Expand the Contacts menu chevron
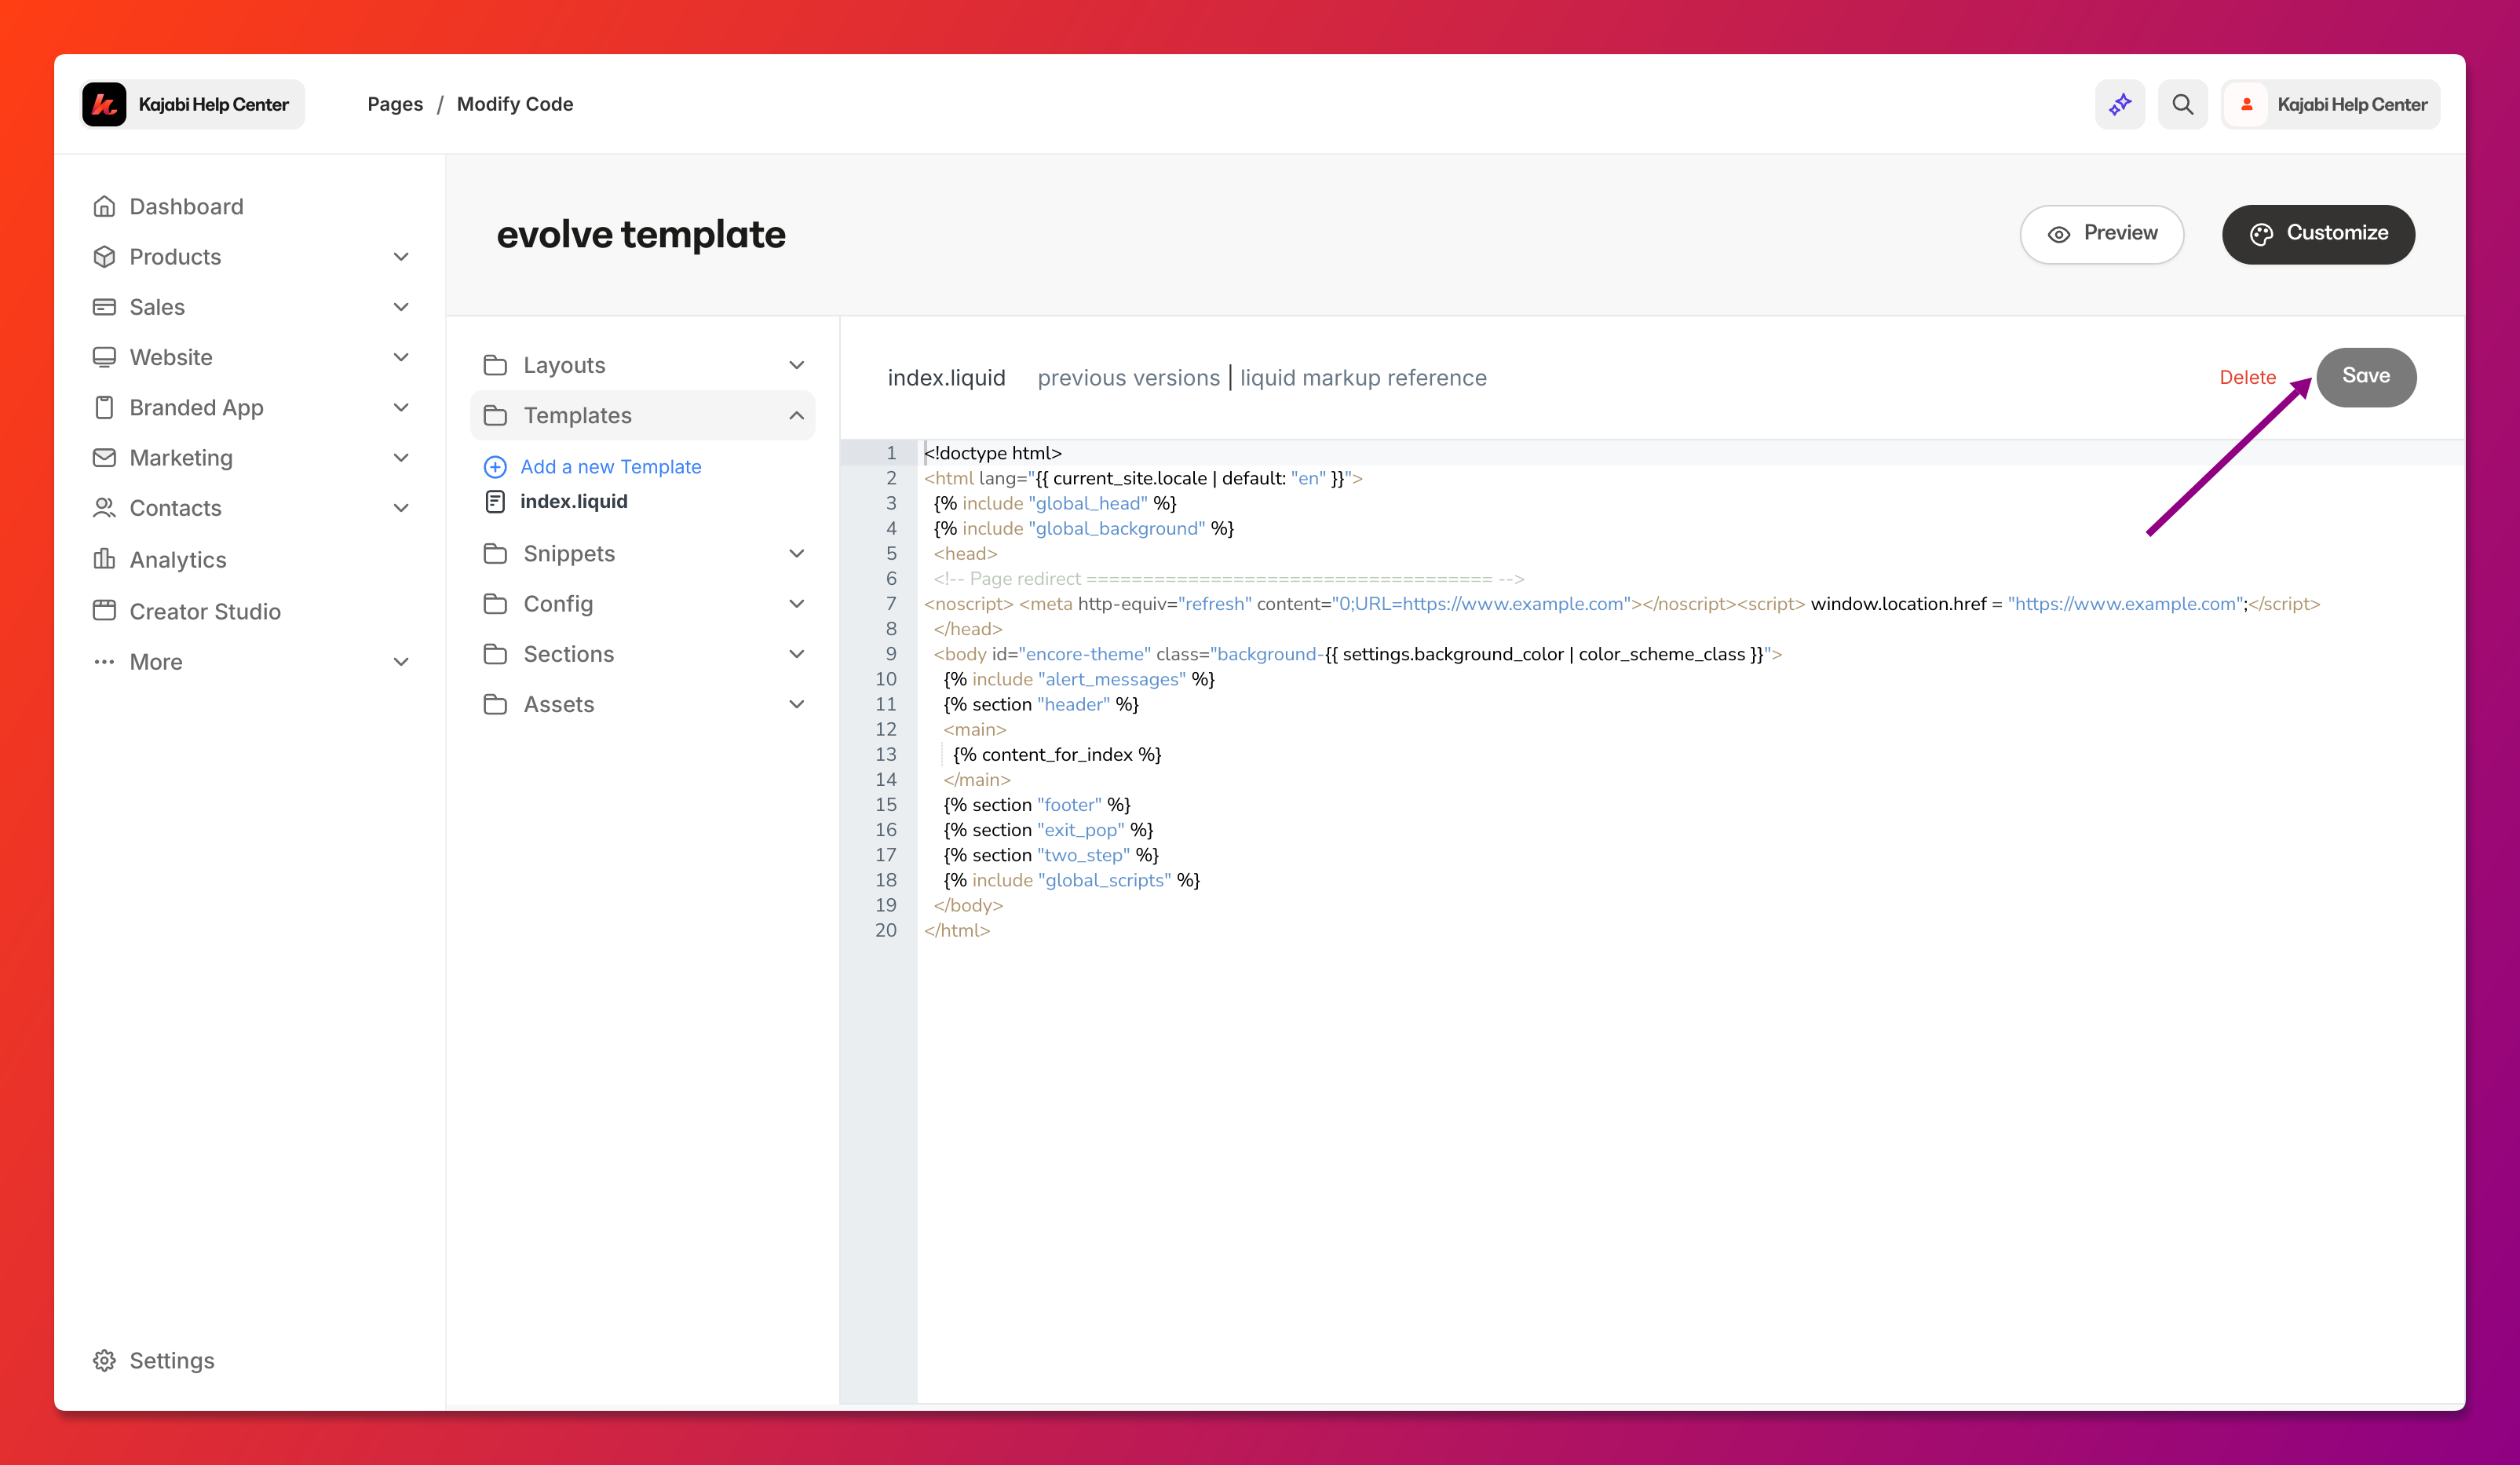Image resolution: width=2520 pixels, height=1465 pixels. [401, 508]
